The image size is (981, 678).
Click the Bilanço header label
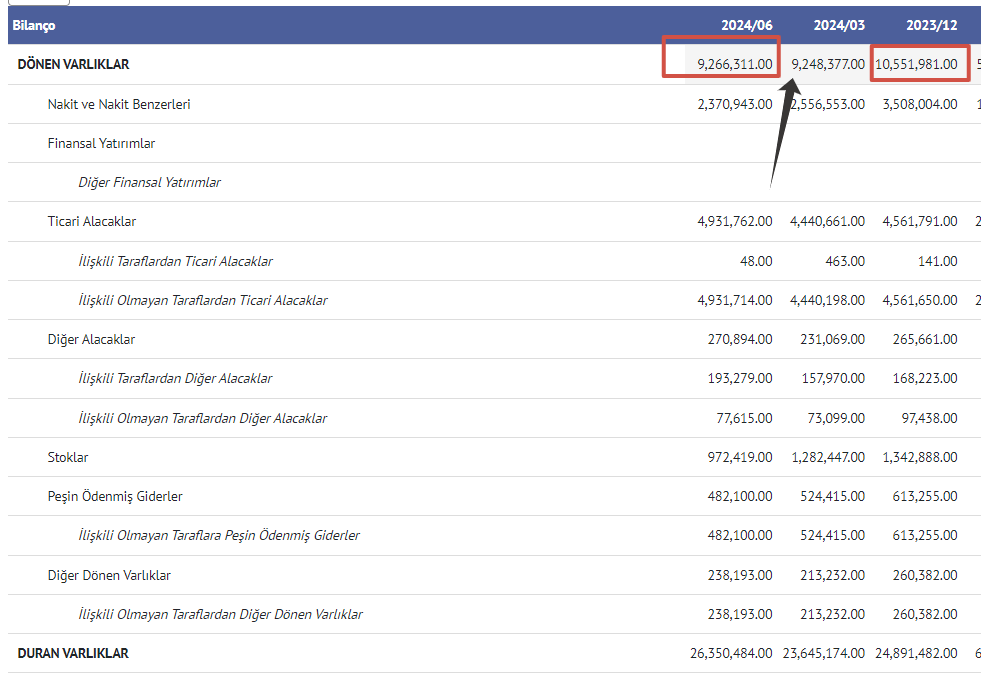[34, 25]
